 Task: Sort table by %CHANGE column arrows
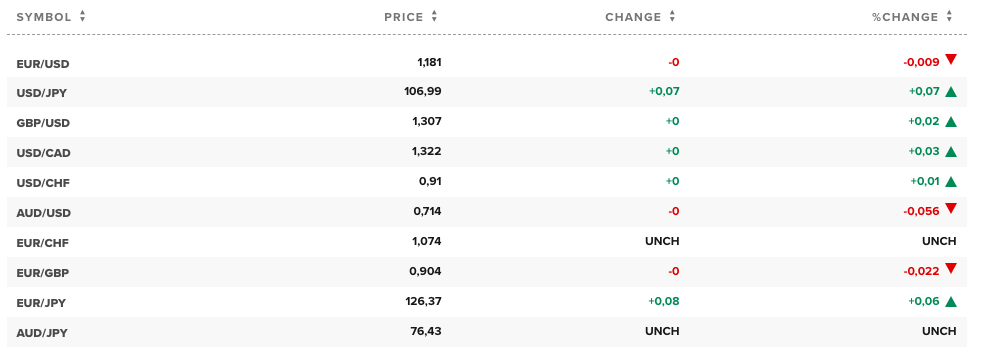[x=949, y=17]
